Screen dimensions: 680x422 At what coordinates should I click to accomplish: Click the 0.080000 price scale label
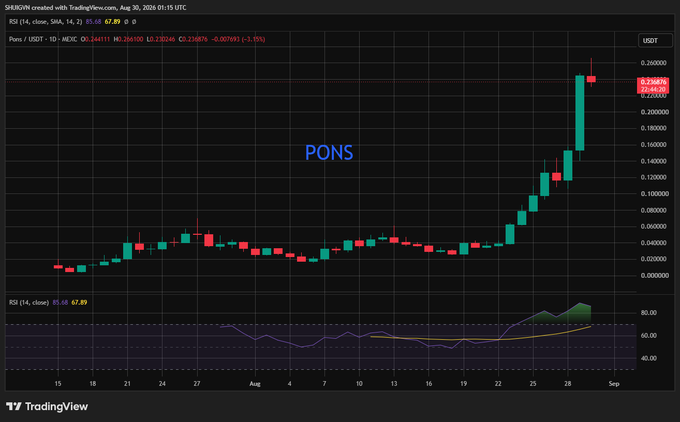coord(655,210)
